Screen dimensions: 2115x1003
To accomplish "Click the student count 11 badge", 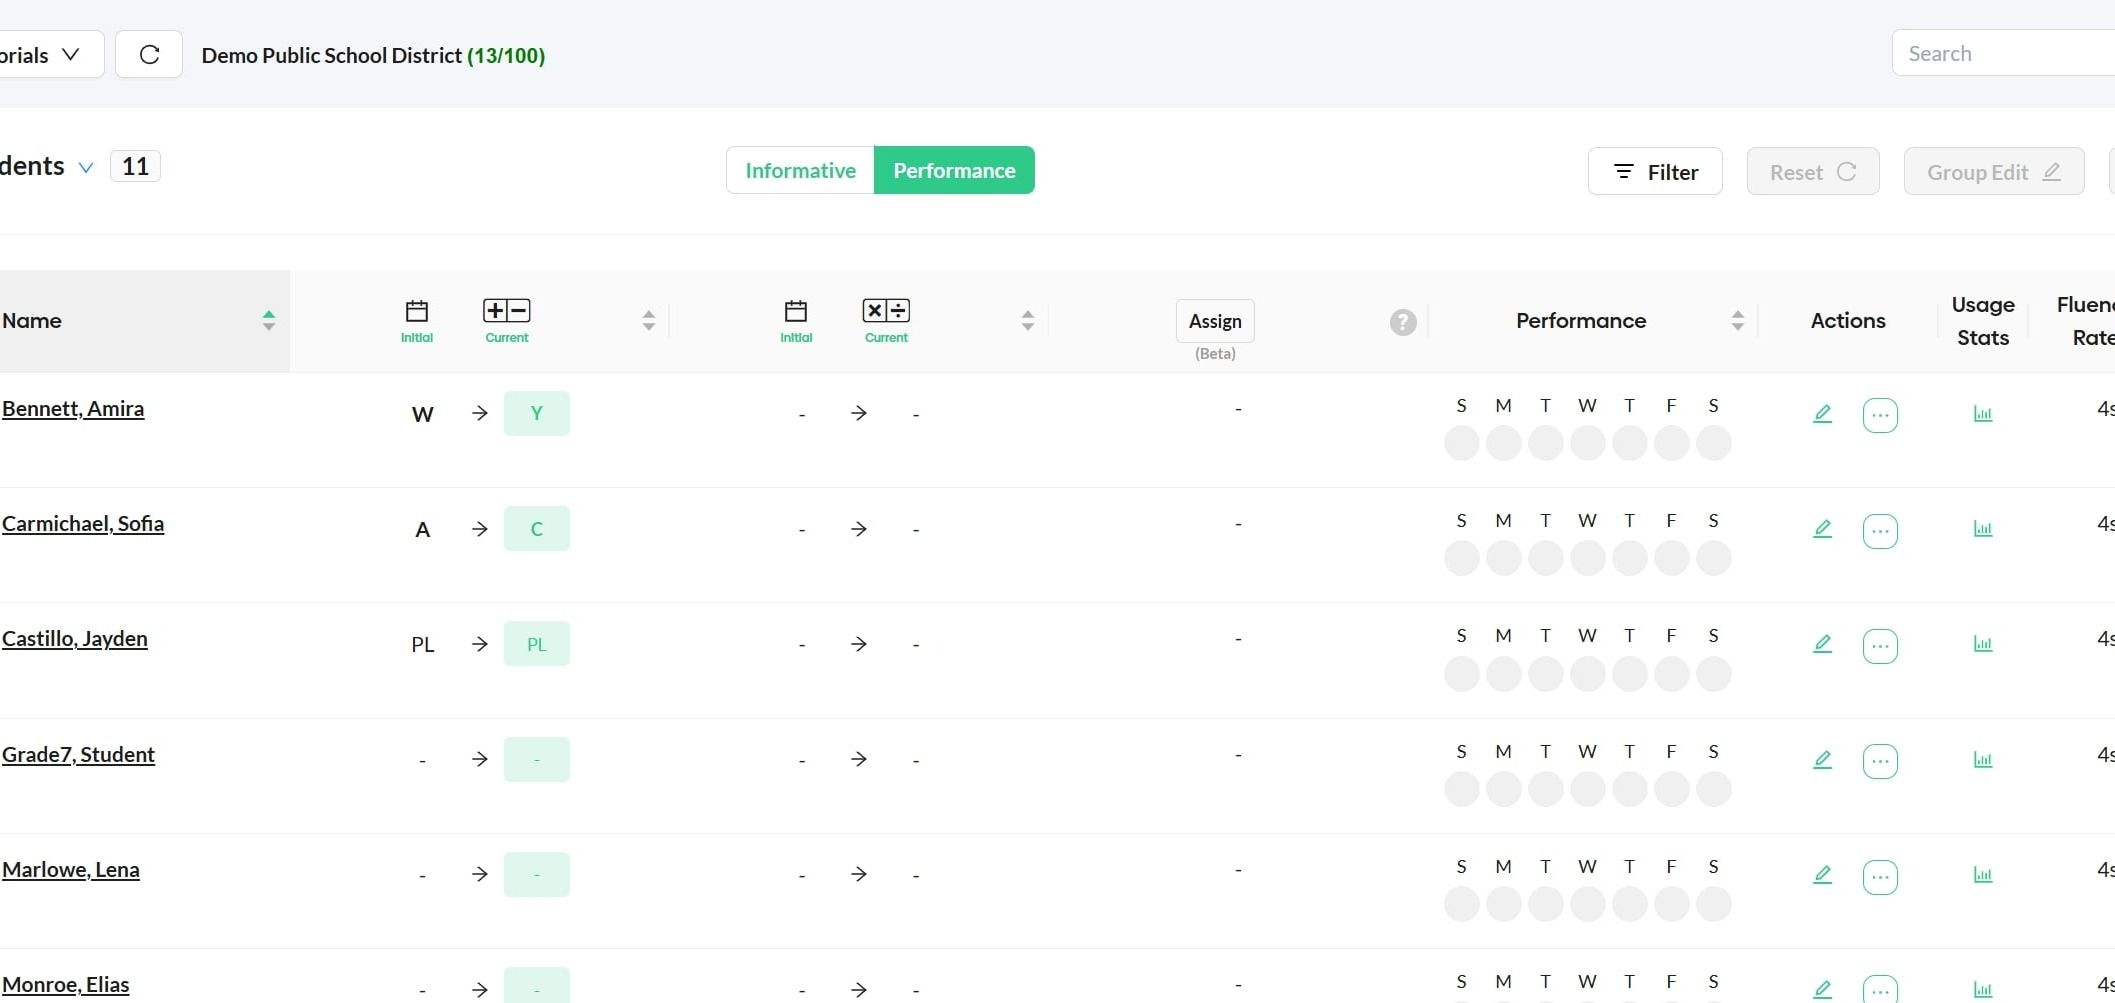I will 135,166.
